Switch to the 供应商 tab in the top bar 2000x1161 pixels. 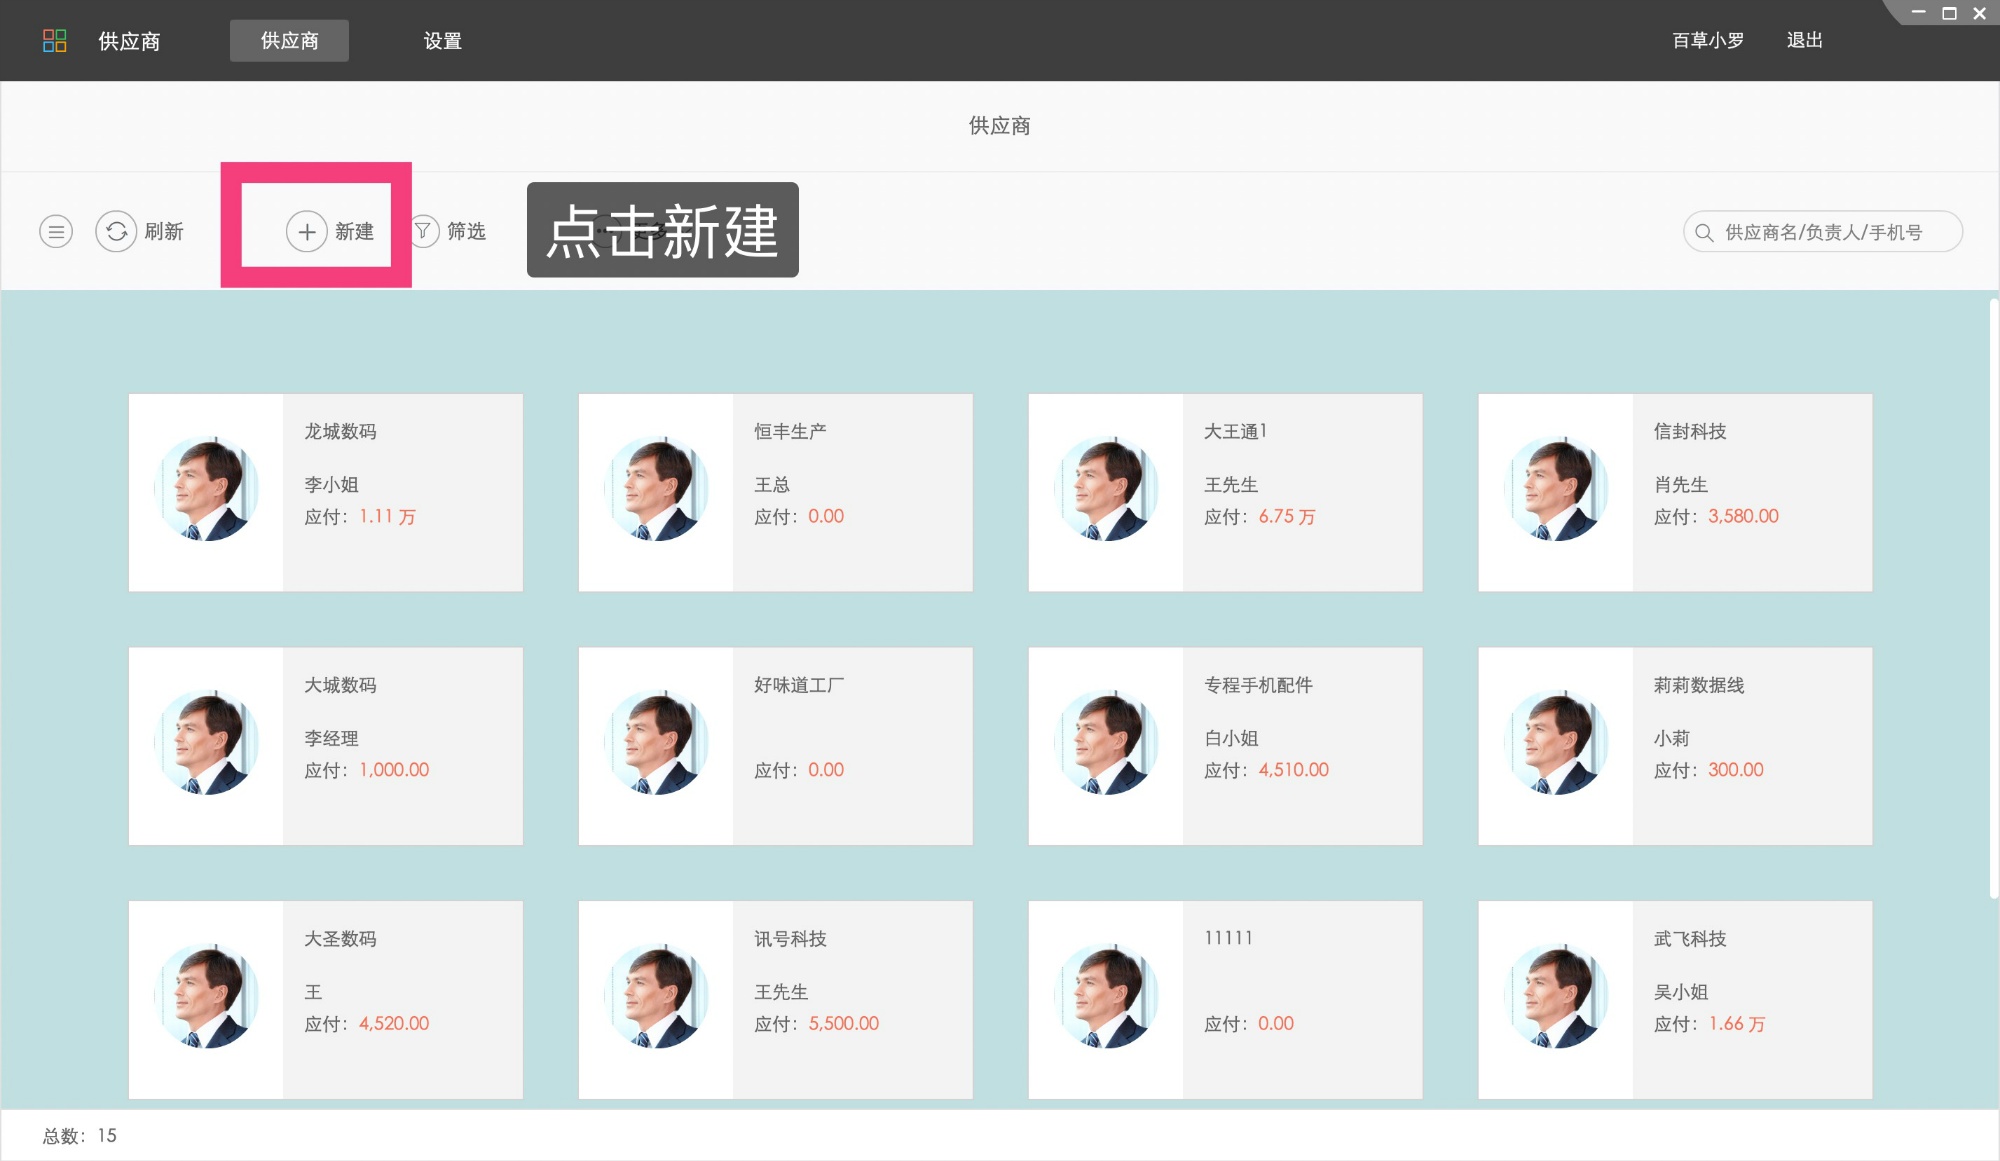289,40
